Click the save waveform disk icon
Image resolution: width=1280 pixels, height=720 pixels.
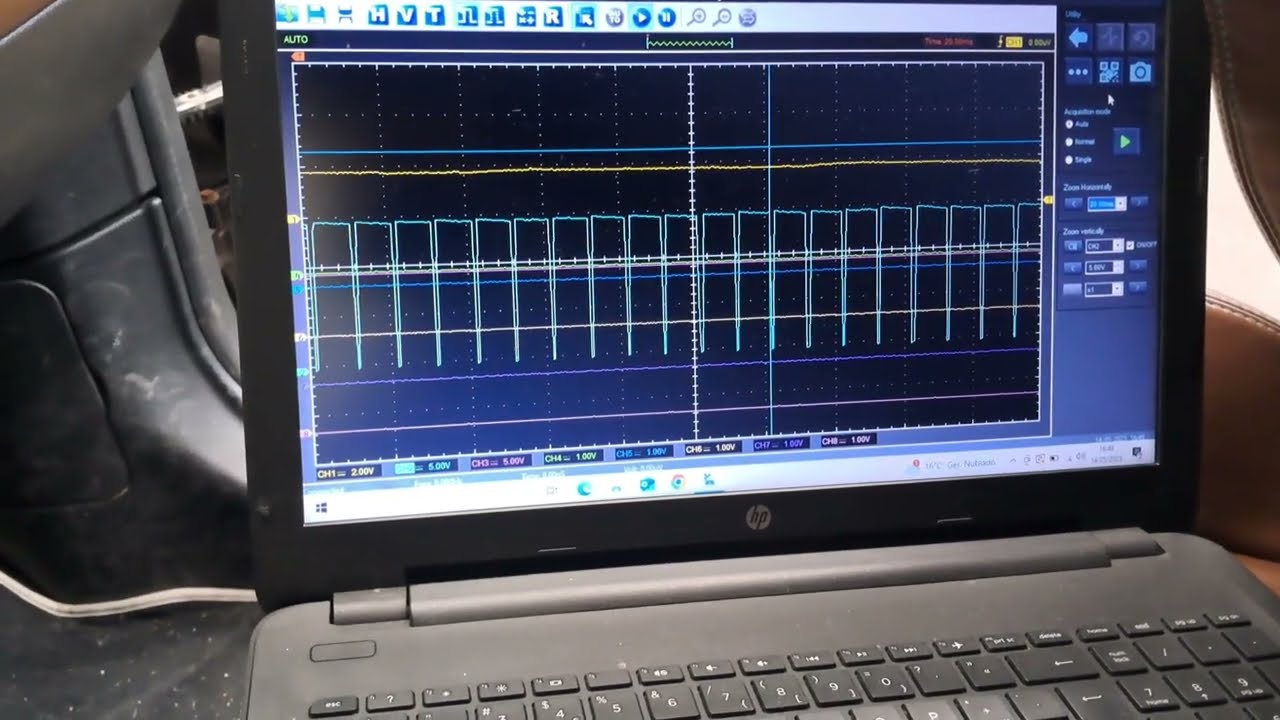316,15
